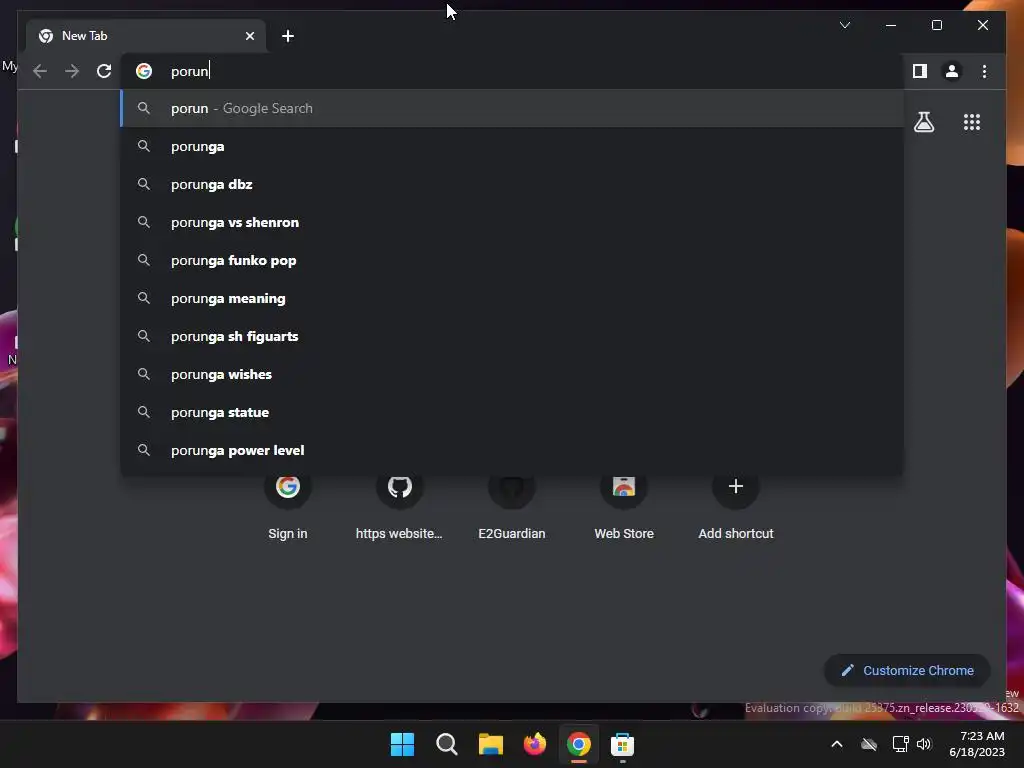This screenshot has height=768, width=1024.
Task: Click the Customize Chrome button
Action: (907, 671)
